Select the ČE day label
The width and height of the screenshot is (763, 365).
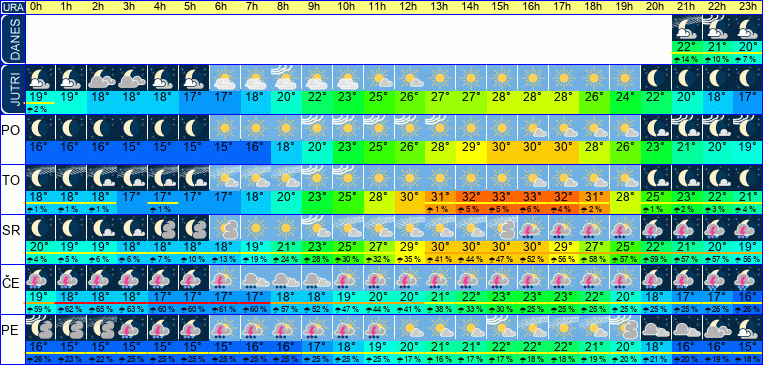click(x=10, y=280)
